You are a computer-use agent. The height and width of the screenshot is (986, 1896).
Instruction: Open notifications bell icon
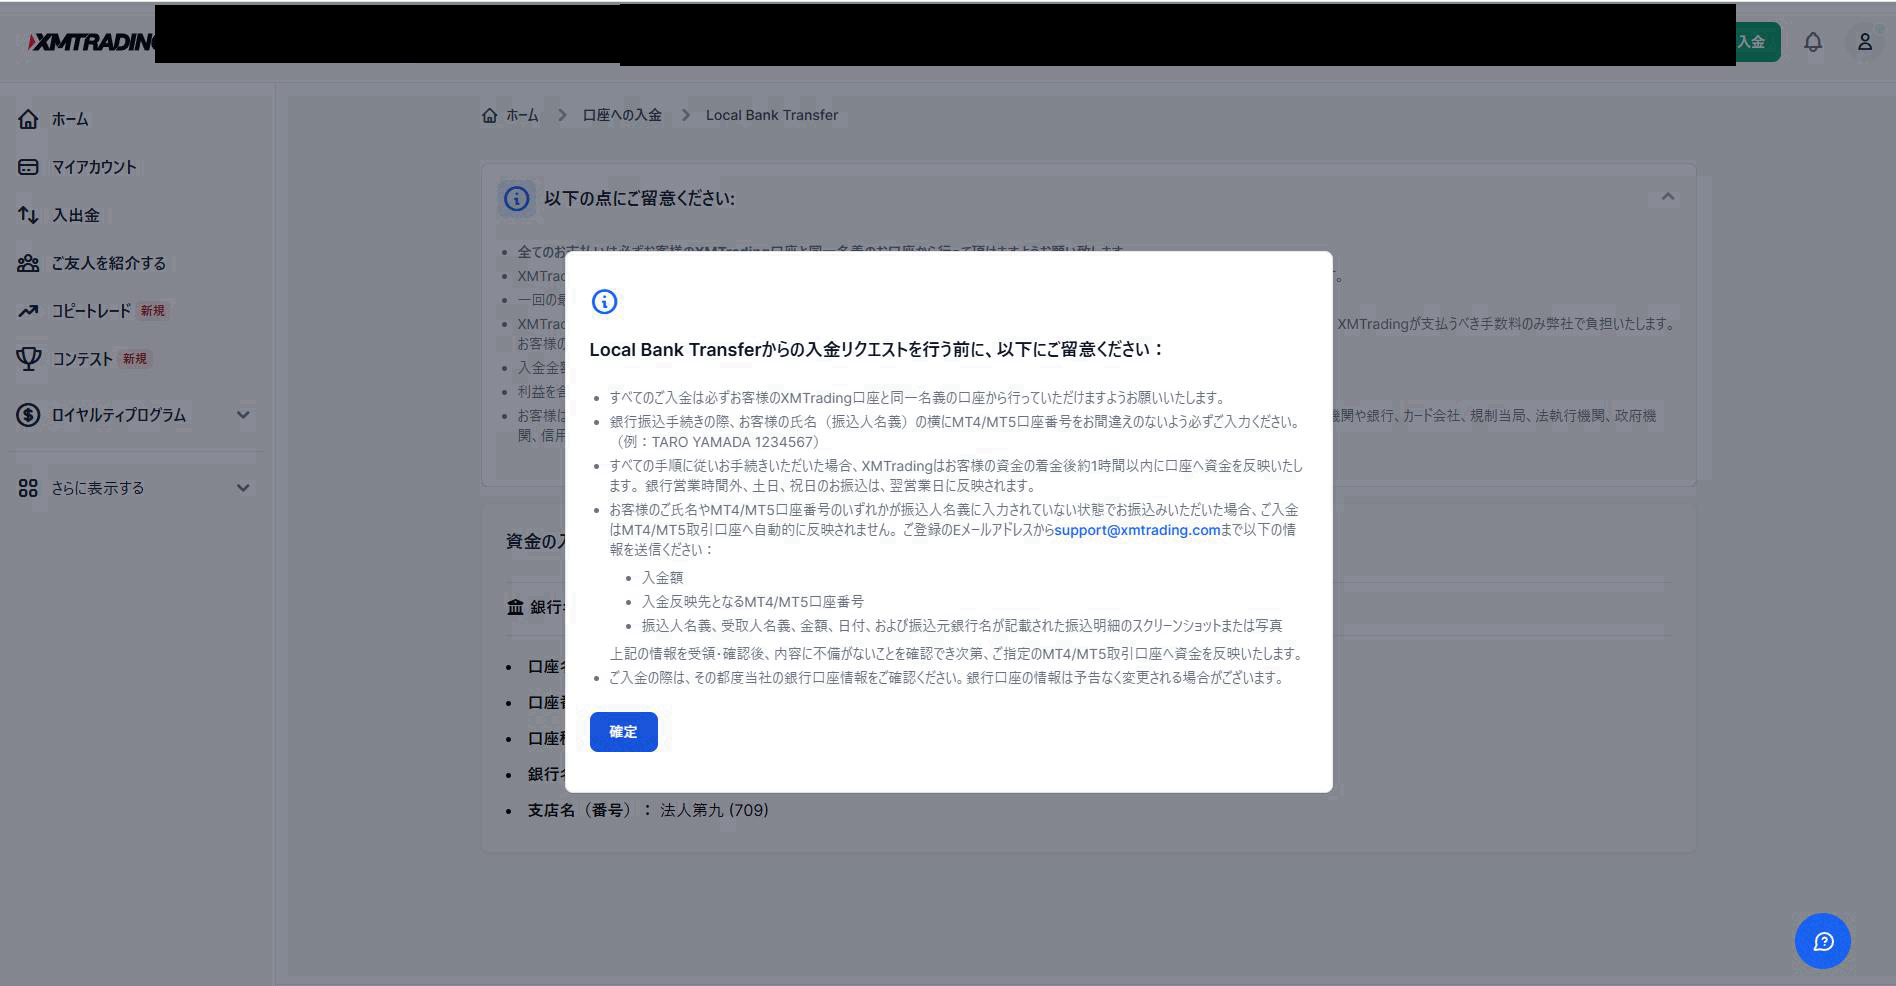point(1813,42)
